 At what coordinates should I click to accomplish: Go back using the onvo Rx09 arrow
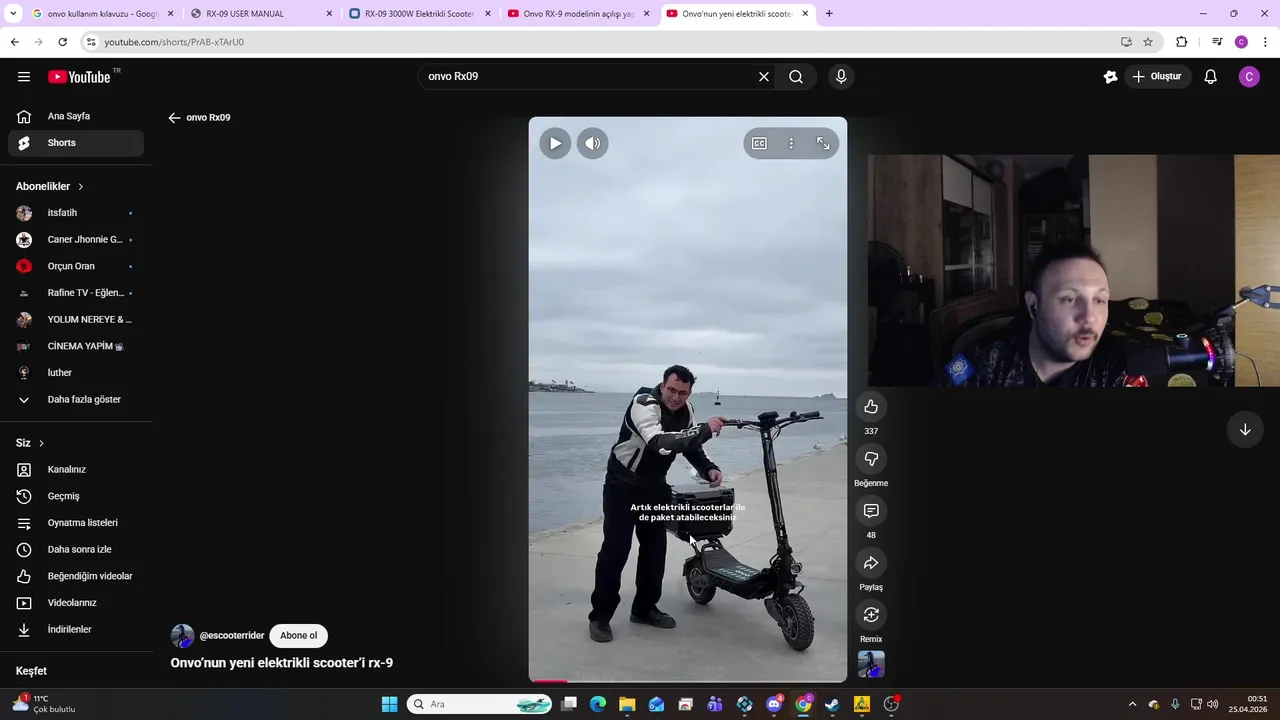(174, 118)
